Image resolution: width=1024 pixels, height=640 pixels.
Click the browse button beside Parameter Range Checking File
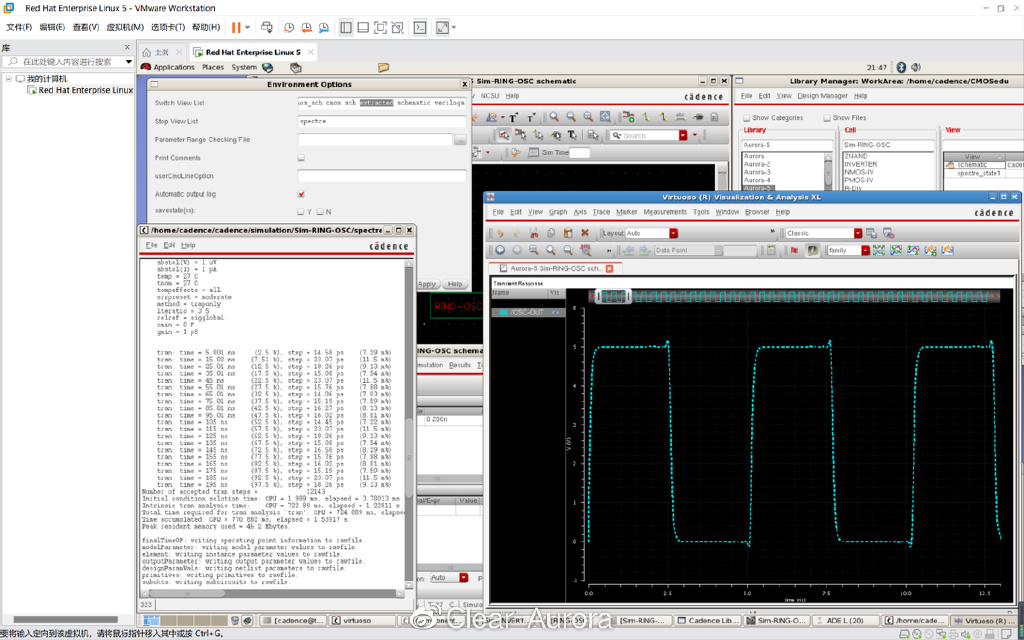coord(460,140)
